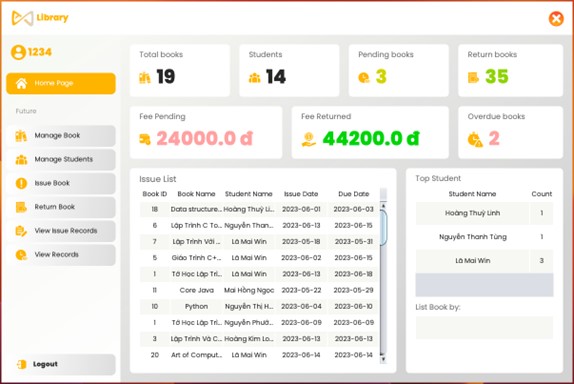Click the exclamation icon next to Issue Book
The height and width of the screenshot is (384, 574).
pyautogui.click(x=21, y=183)
